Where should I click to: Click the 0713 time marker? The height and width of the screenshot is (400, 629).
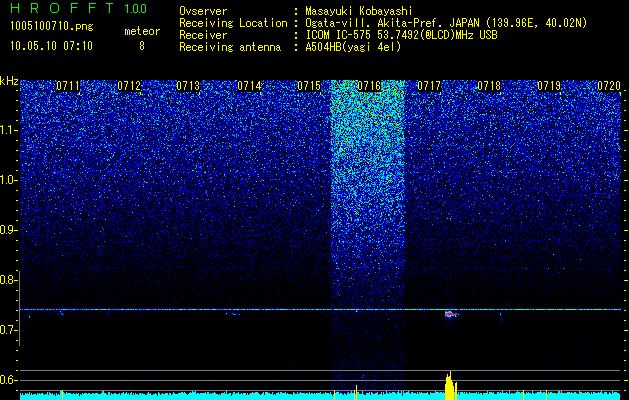[x=188, y=86]
